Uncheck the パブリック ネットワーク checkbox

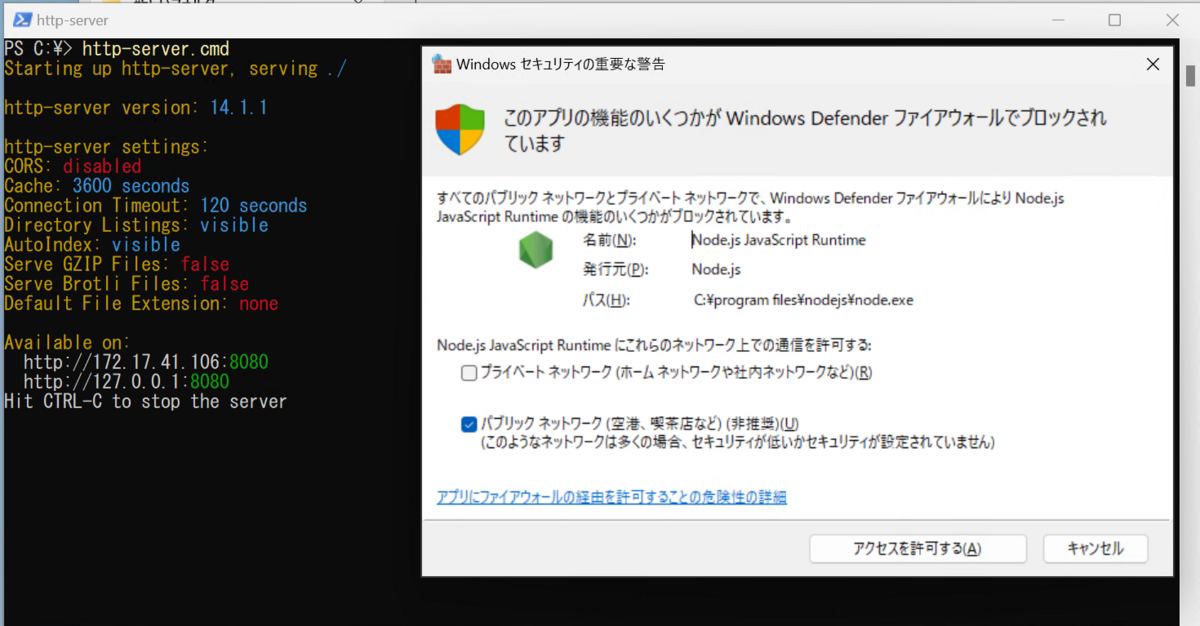[469, 424]
